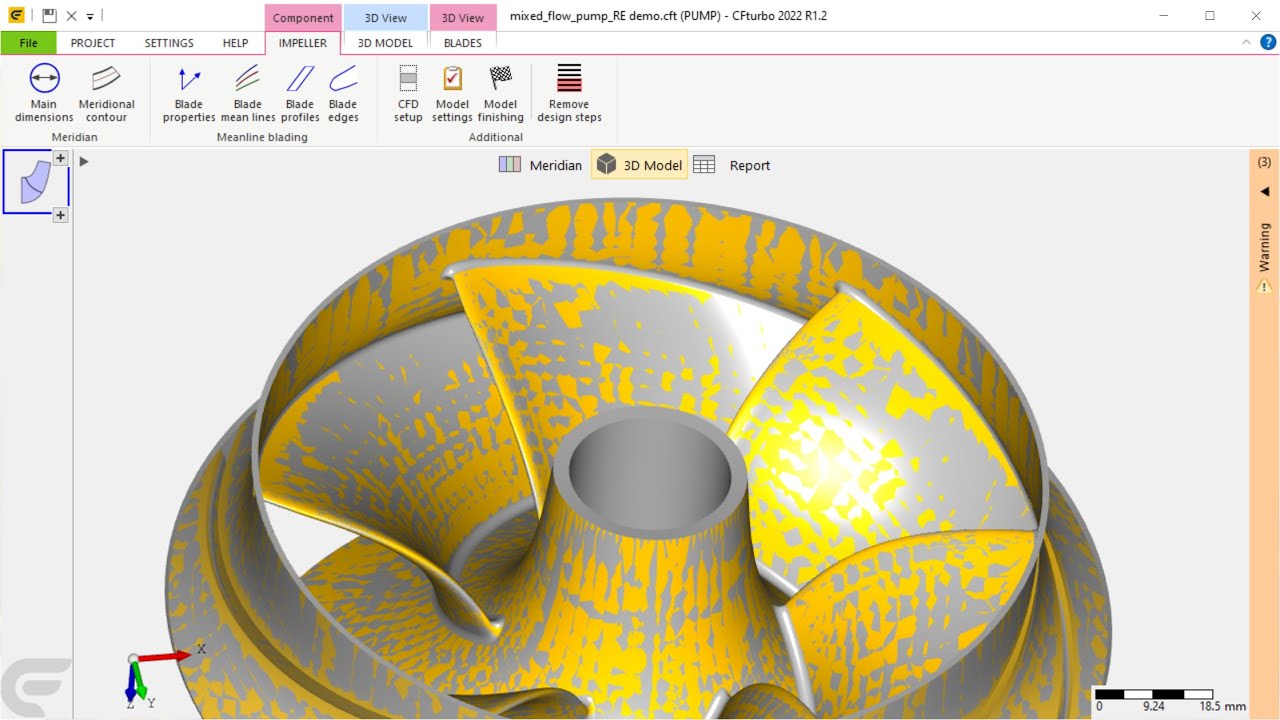Open Blade mean lines tool
Screen dimensions: 1280x720
248,93
